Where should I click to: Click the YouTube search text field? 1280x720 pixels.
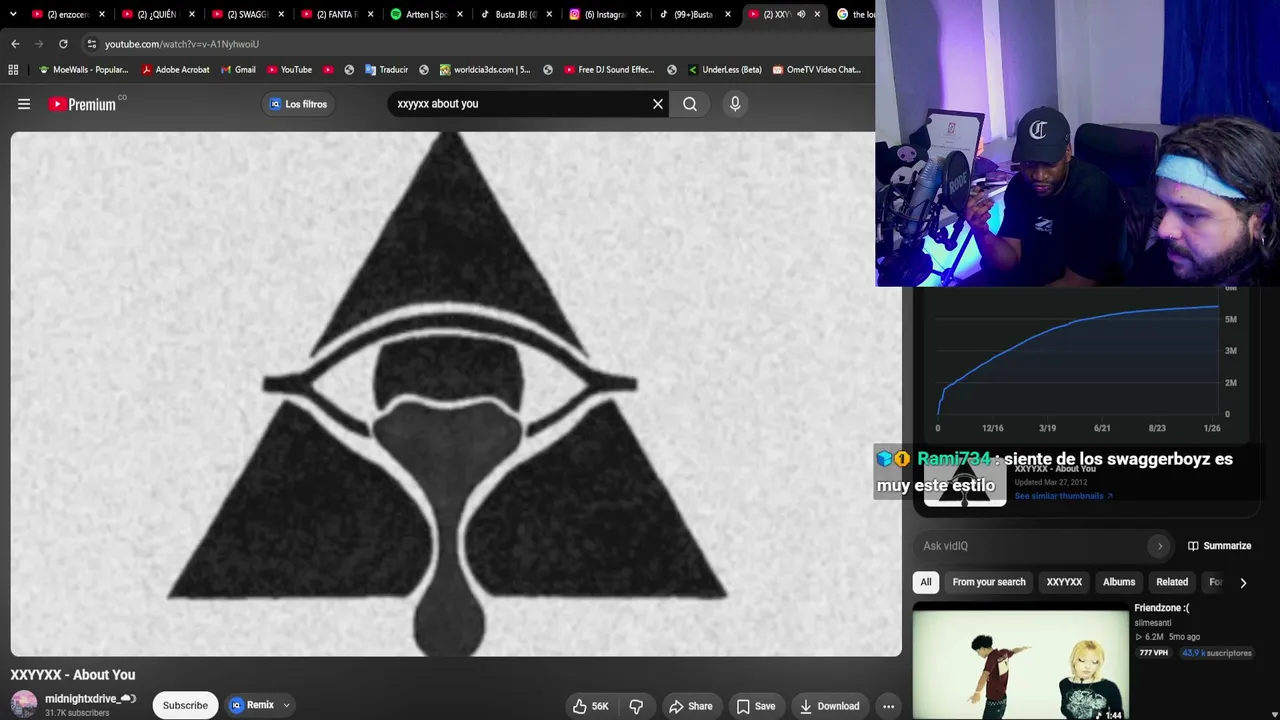pos(520,104)
